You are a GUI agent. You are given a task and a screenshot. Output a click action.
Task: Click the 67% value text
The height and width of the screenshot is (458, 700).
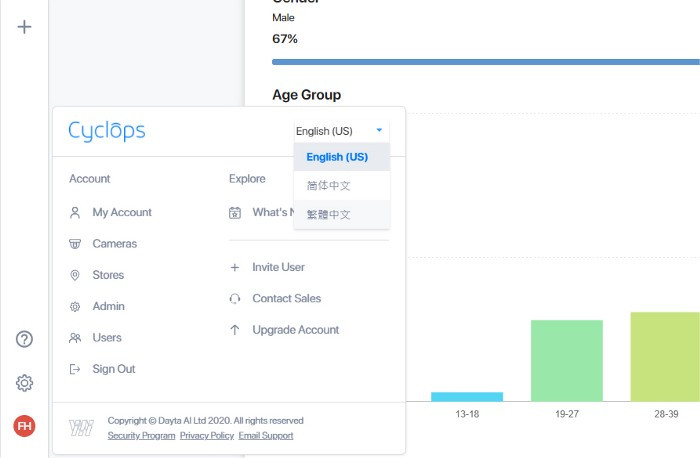(285, 39)
